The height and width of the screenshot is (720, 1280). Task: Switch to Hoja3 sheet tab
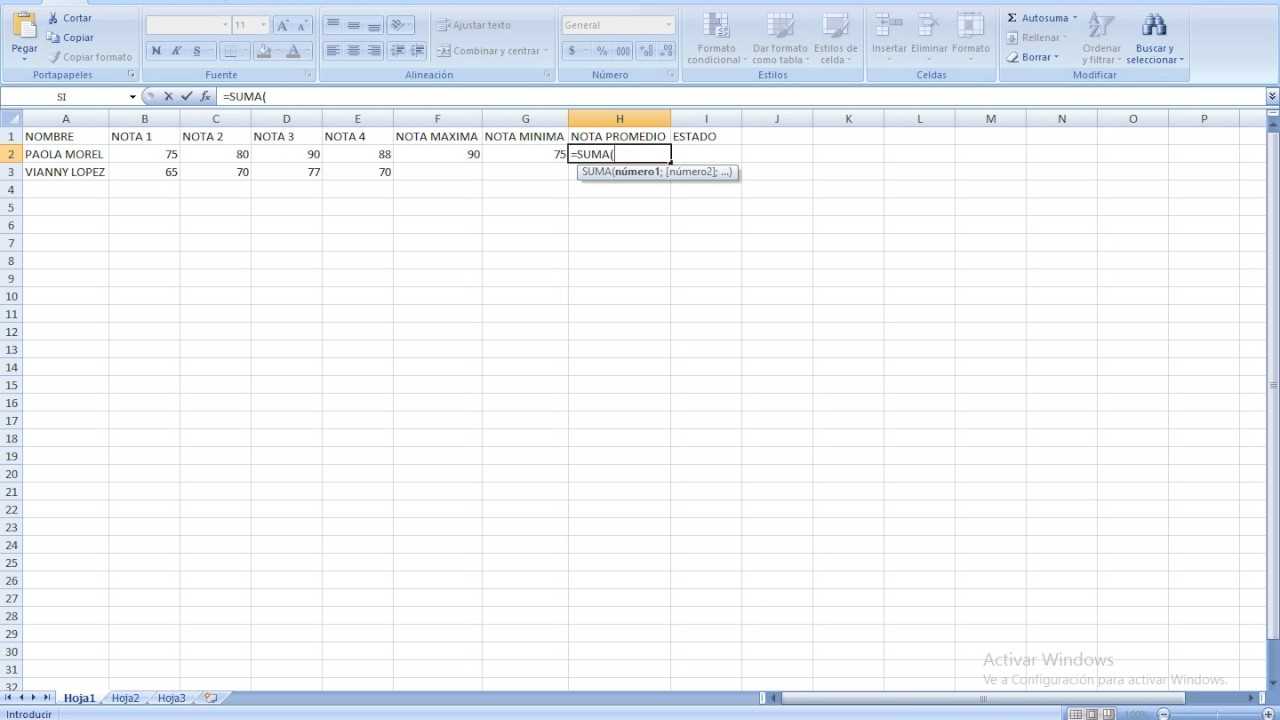(x=171, y=698)
